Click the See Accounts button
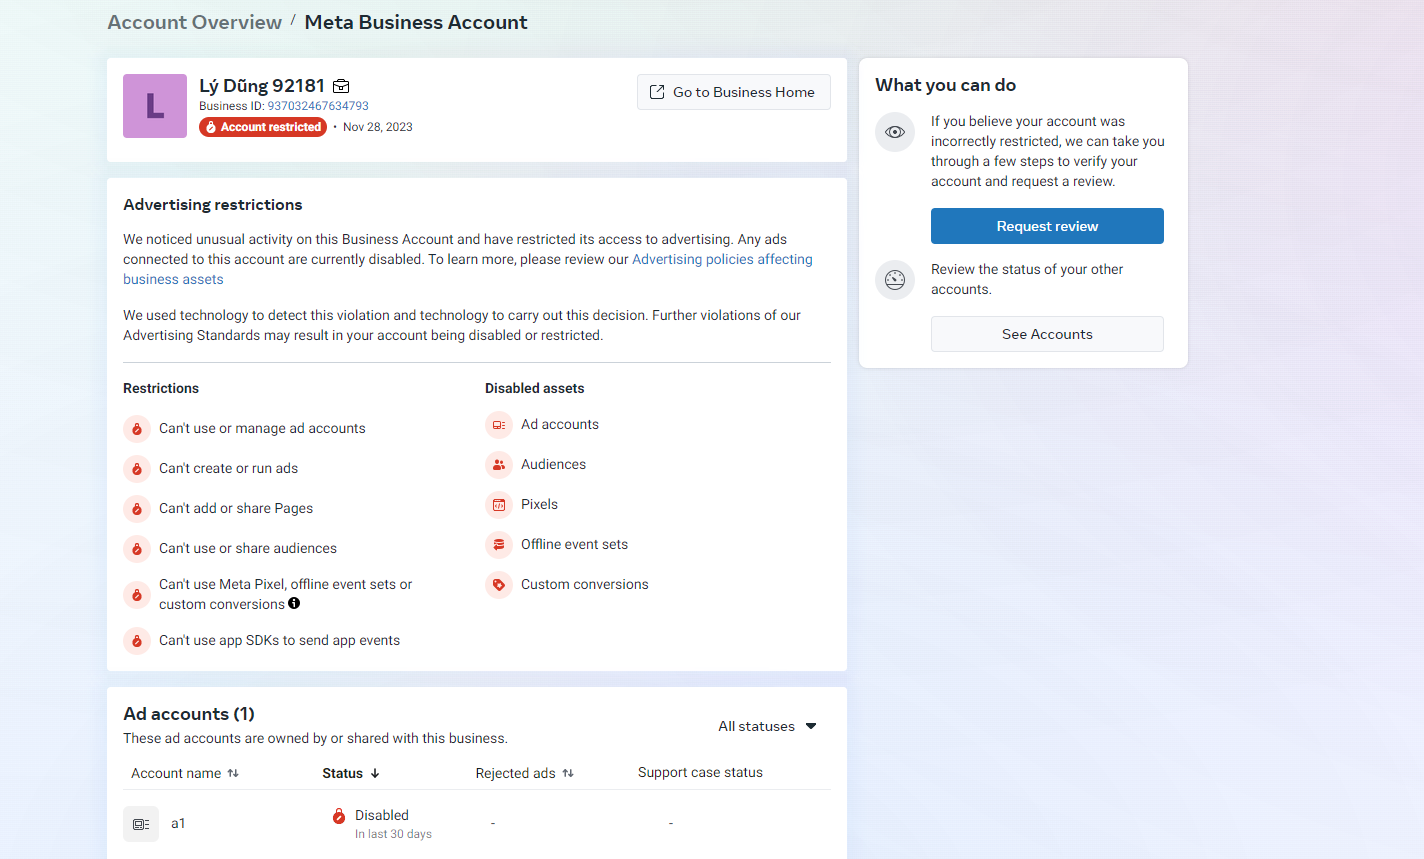The image size is (1424, 859). click(x=1047, y=334)
